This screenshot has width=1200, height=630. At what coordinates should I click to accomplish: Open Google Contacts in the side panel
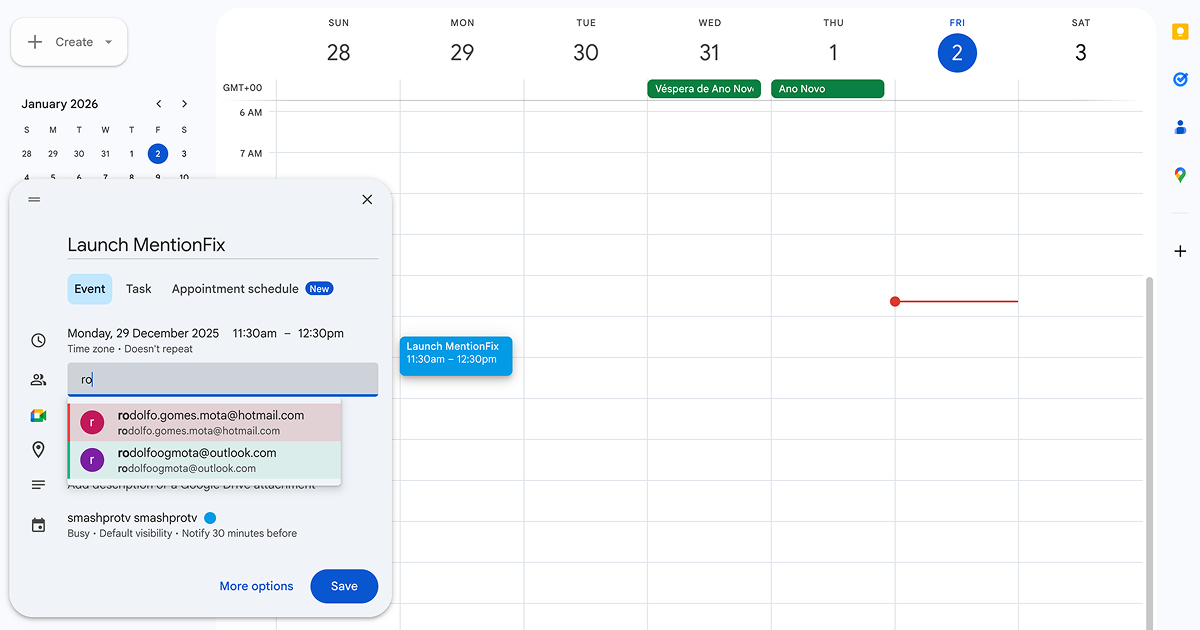coord(1179,127)
